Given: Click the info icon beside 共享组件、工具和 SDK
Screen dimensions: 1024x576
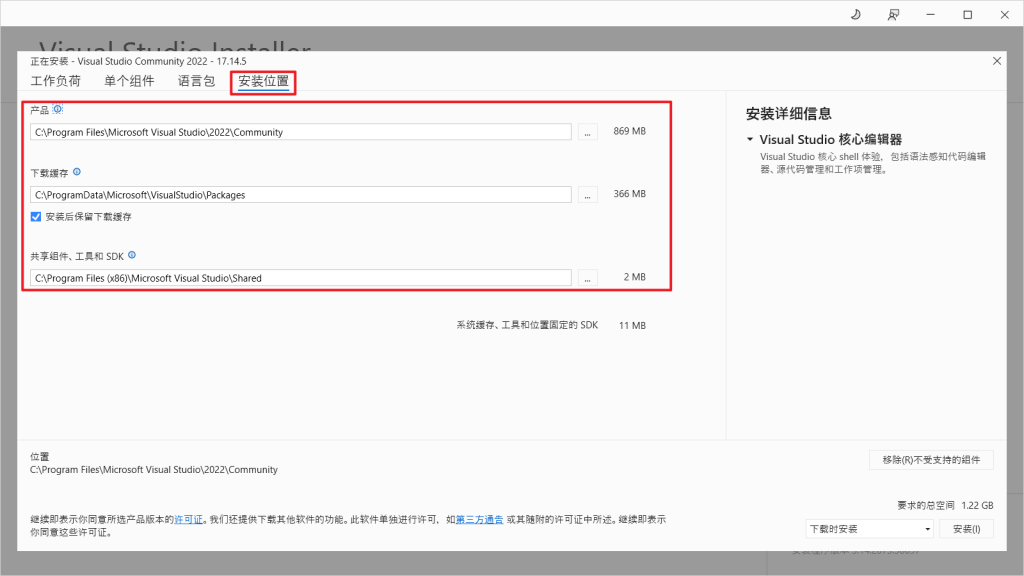Looking at the screenshot, I should pyautogui.click(x=132, y=255).
